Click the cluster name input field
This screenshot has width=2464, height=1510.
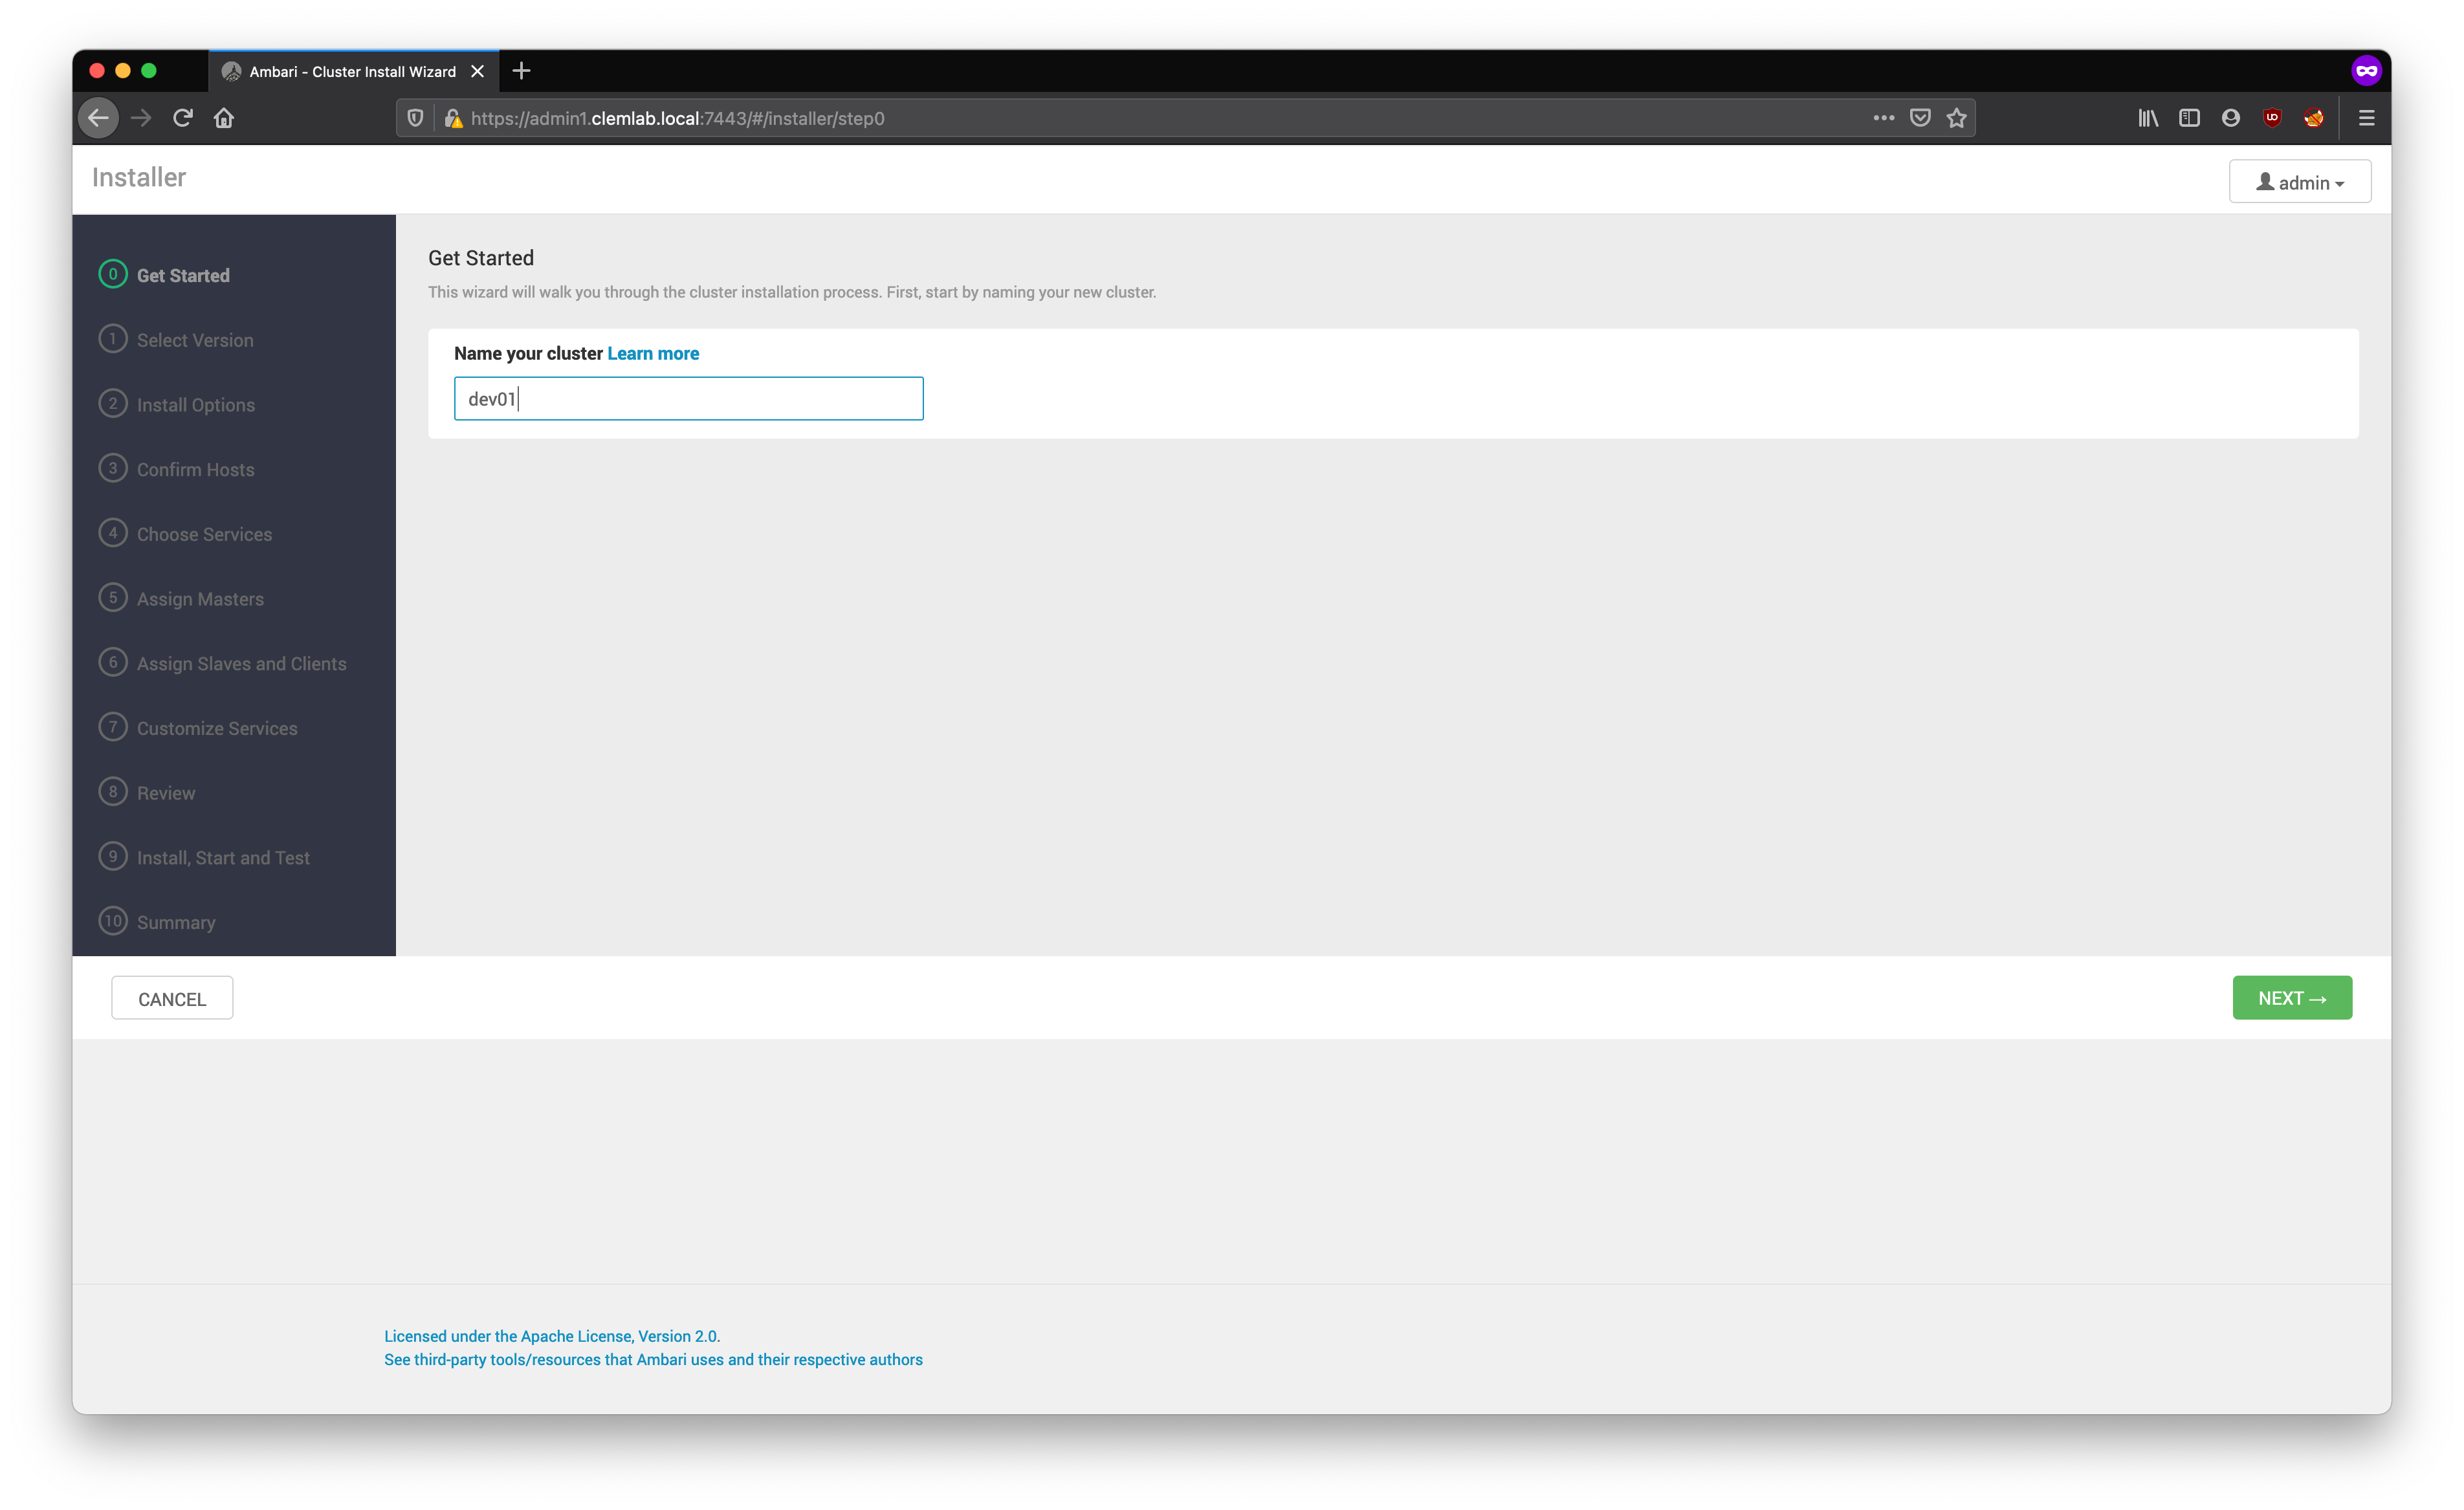(688, 399)
